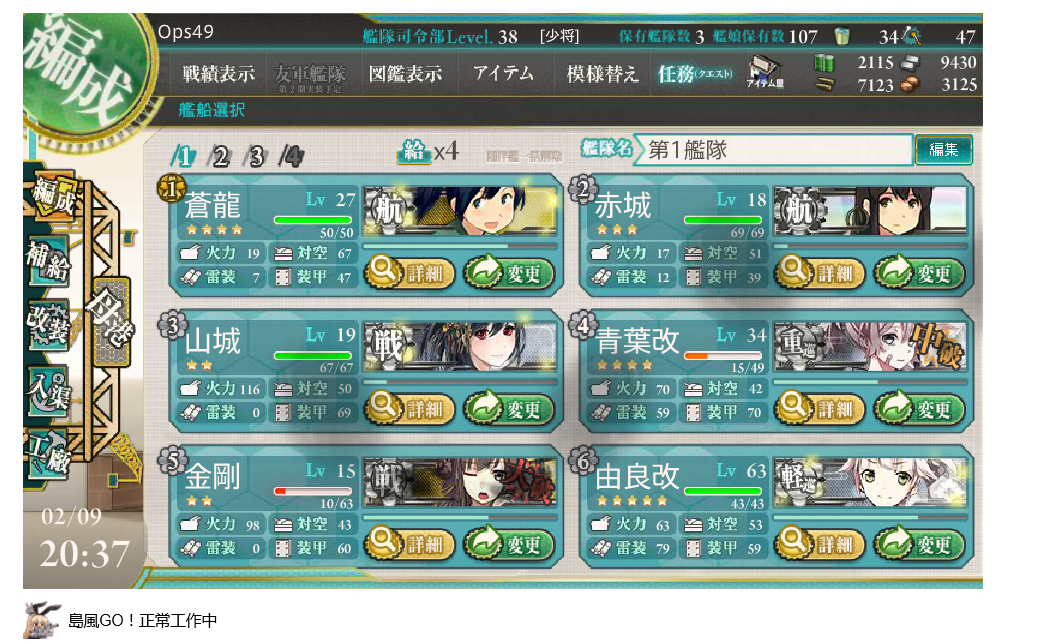The height and width of the screenshot is (644, 1058).
Task: Open the 図鑑表示 encyclopedia menu
Action: (x=406, y=74)
